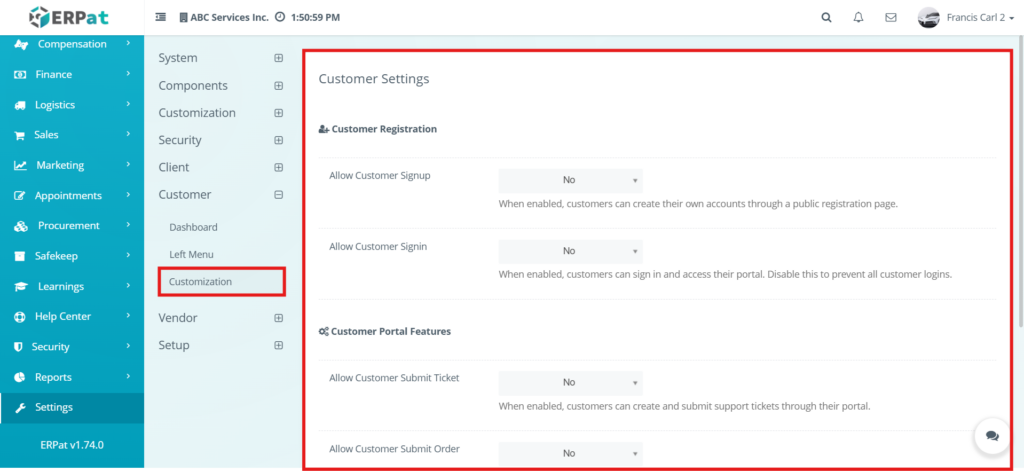Toggle the sidebar hamburger menu icon
The height and width of the screenshot is (471, 1024).
161,17
